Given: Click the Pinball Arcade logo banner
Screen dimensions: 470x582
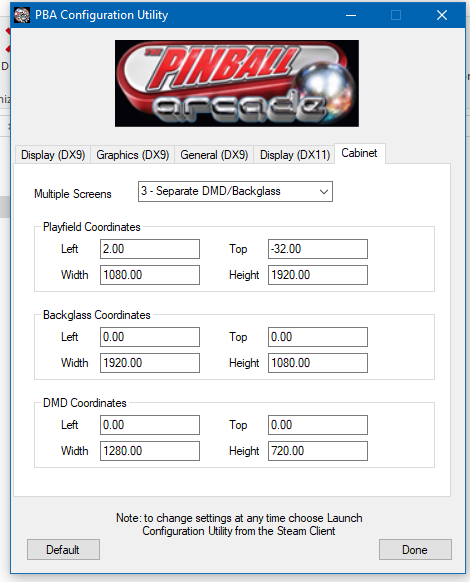Looking at the screenshot, I should point(237,84).
